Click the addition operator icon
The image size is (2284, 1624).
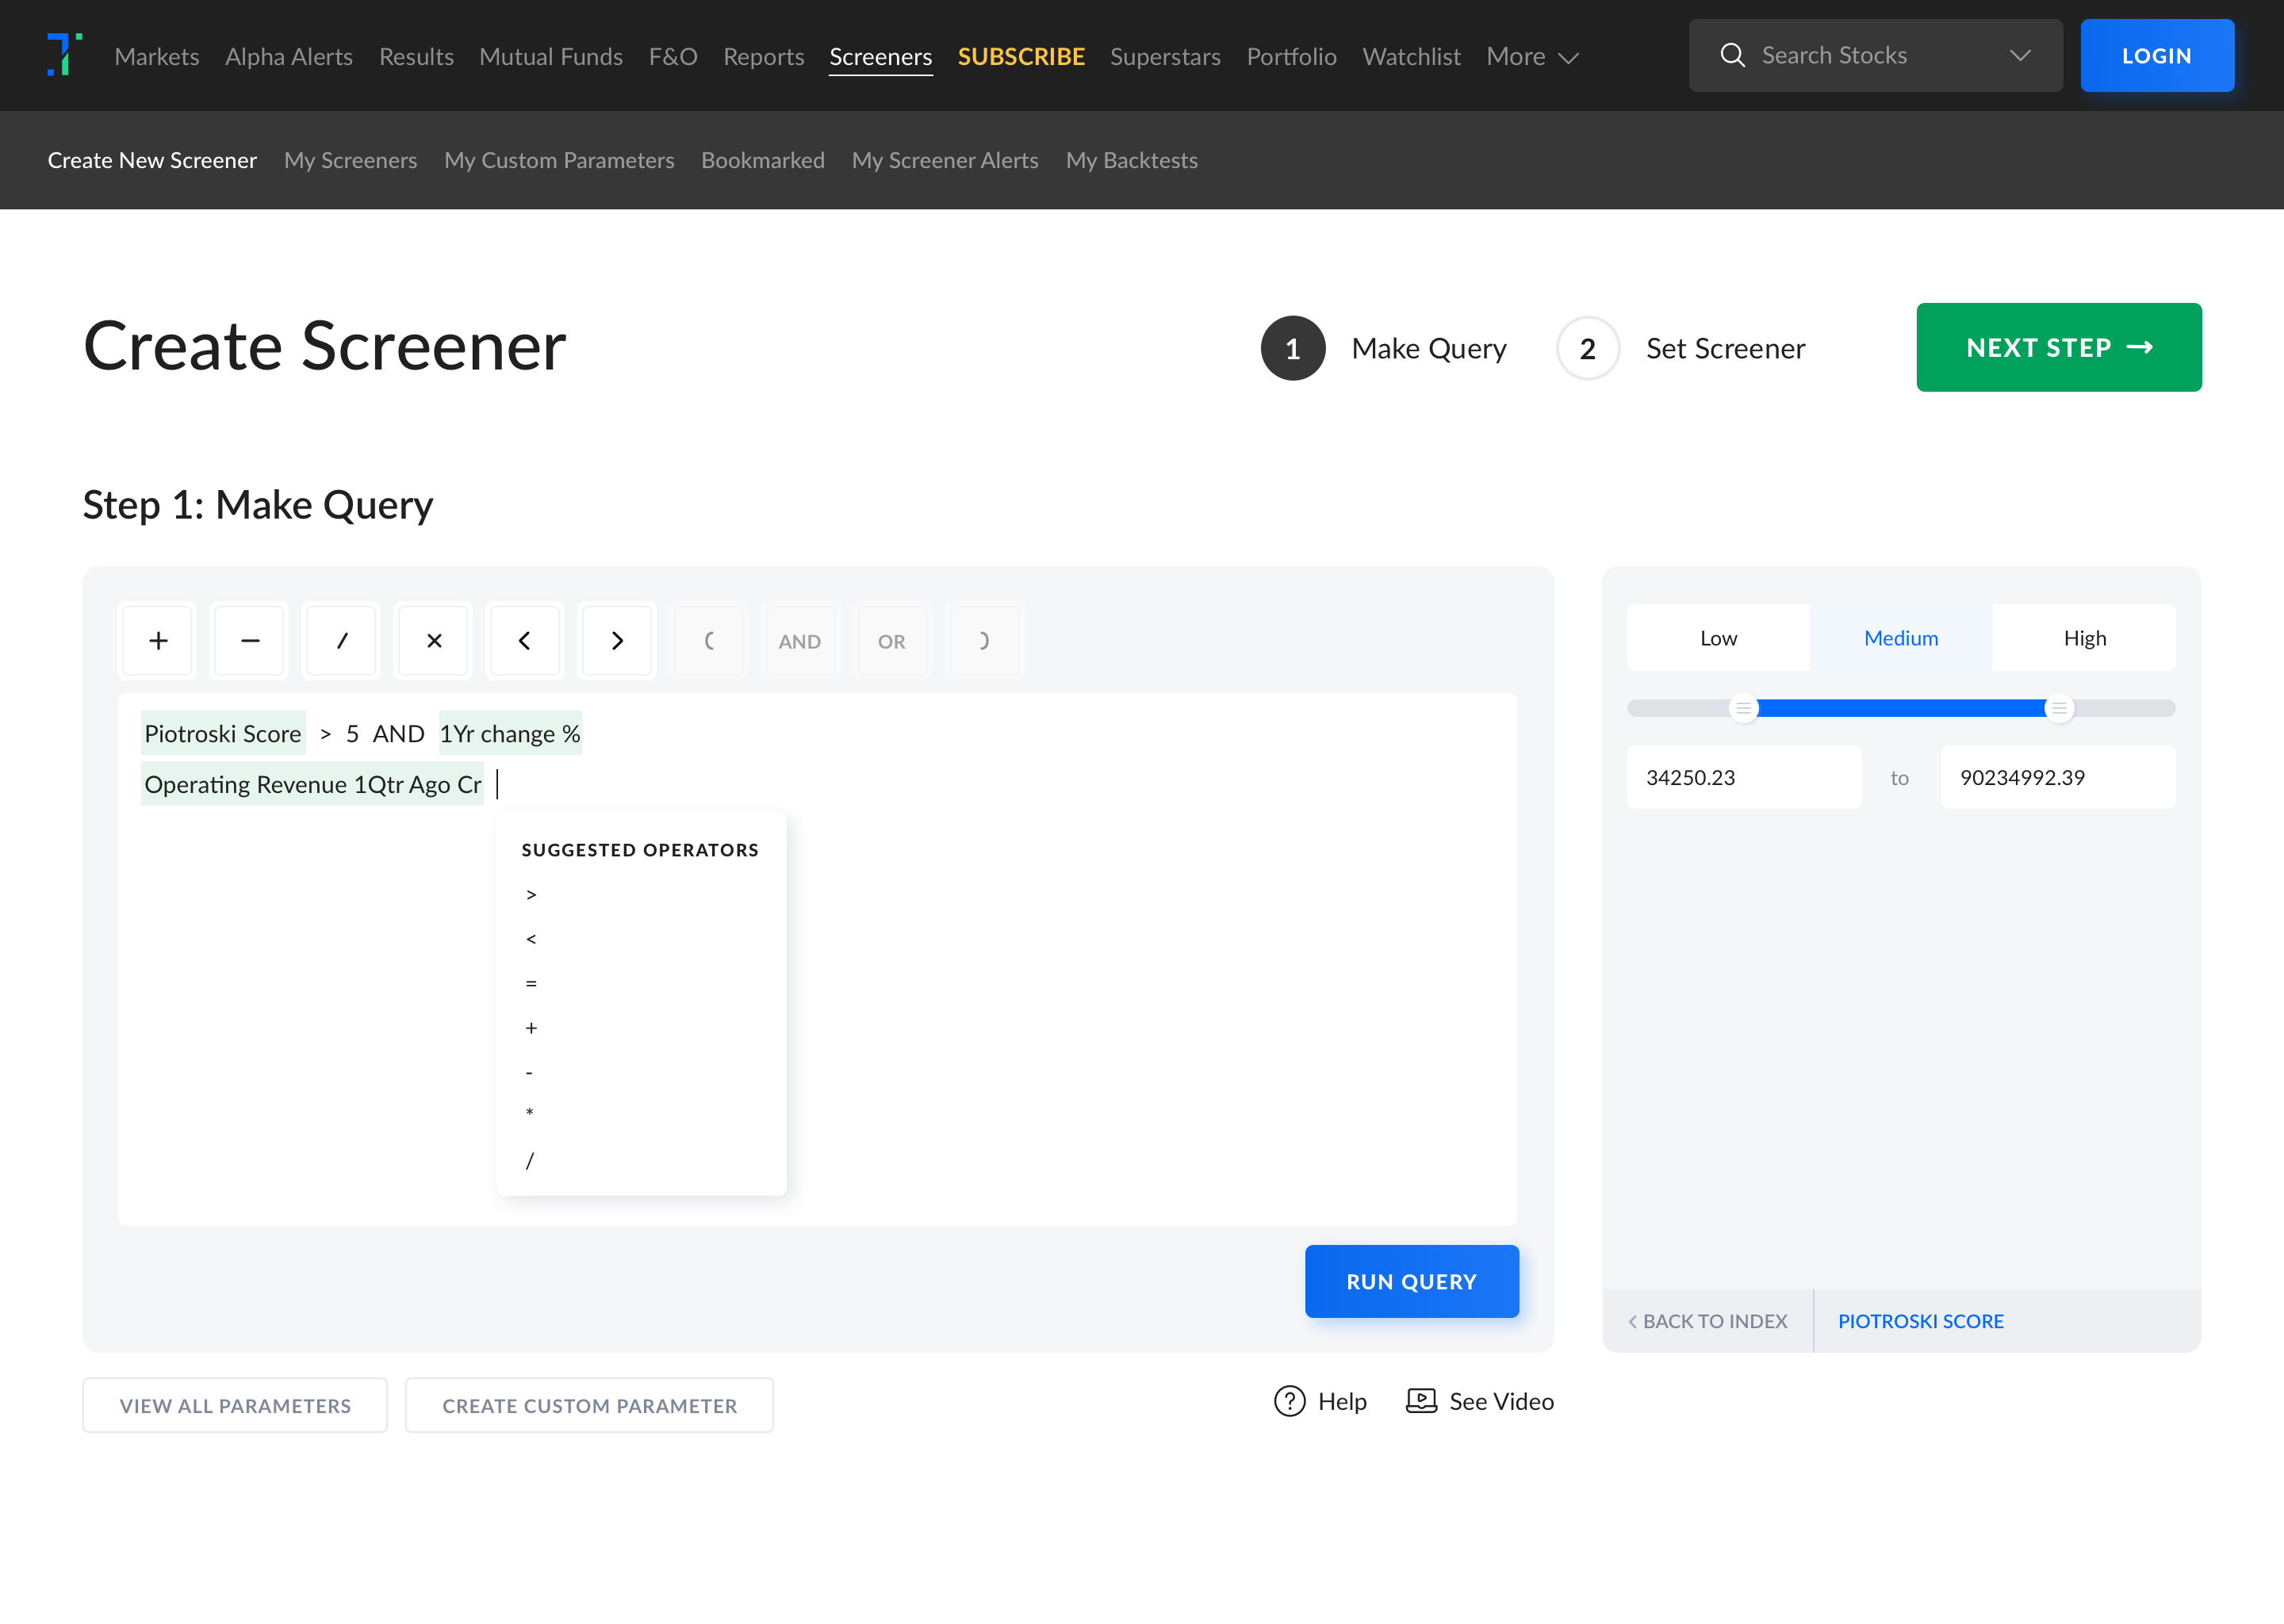coord(156,640)
